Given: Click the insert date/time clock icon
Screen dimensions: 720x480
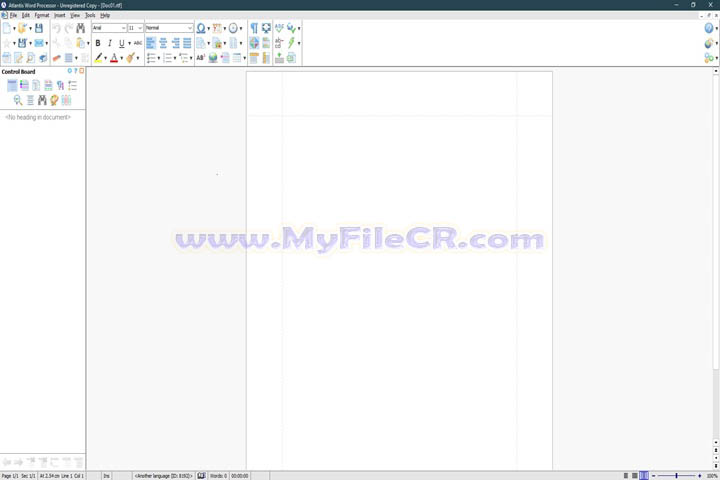Looking at the screenshot, I should (233, 28).
